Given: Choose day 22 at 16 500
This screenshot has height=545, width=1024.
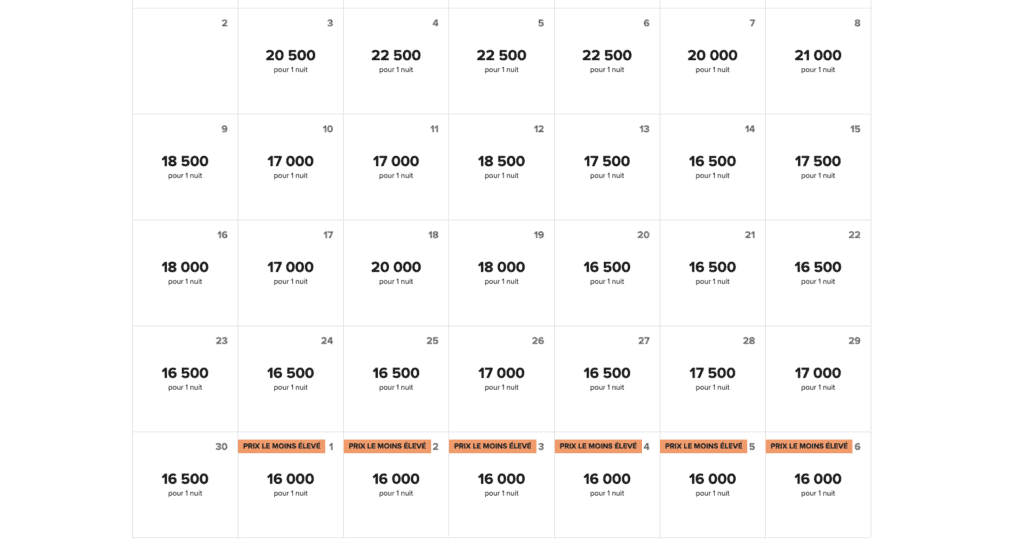Looking at the screenshot, I should [818, 272].
